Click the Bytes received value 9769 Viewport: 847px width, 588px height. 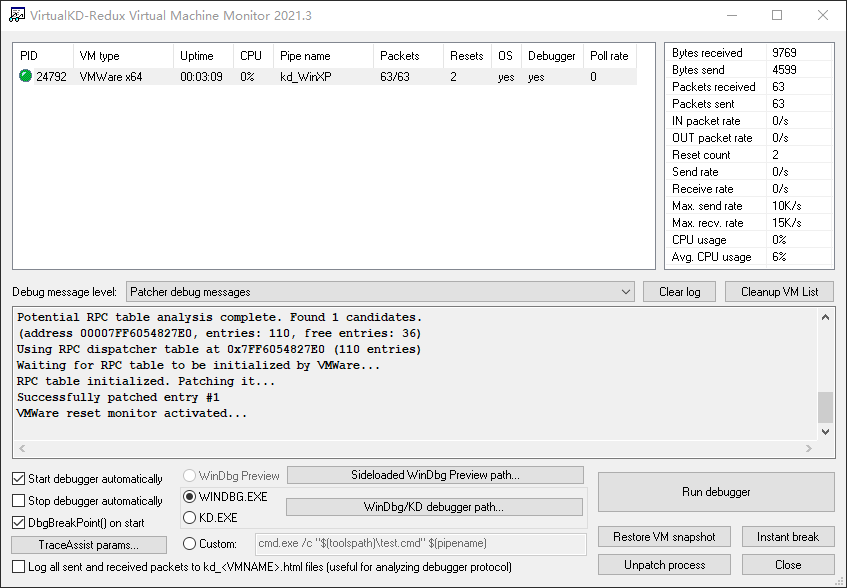784,52
